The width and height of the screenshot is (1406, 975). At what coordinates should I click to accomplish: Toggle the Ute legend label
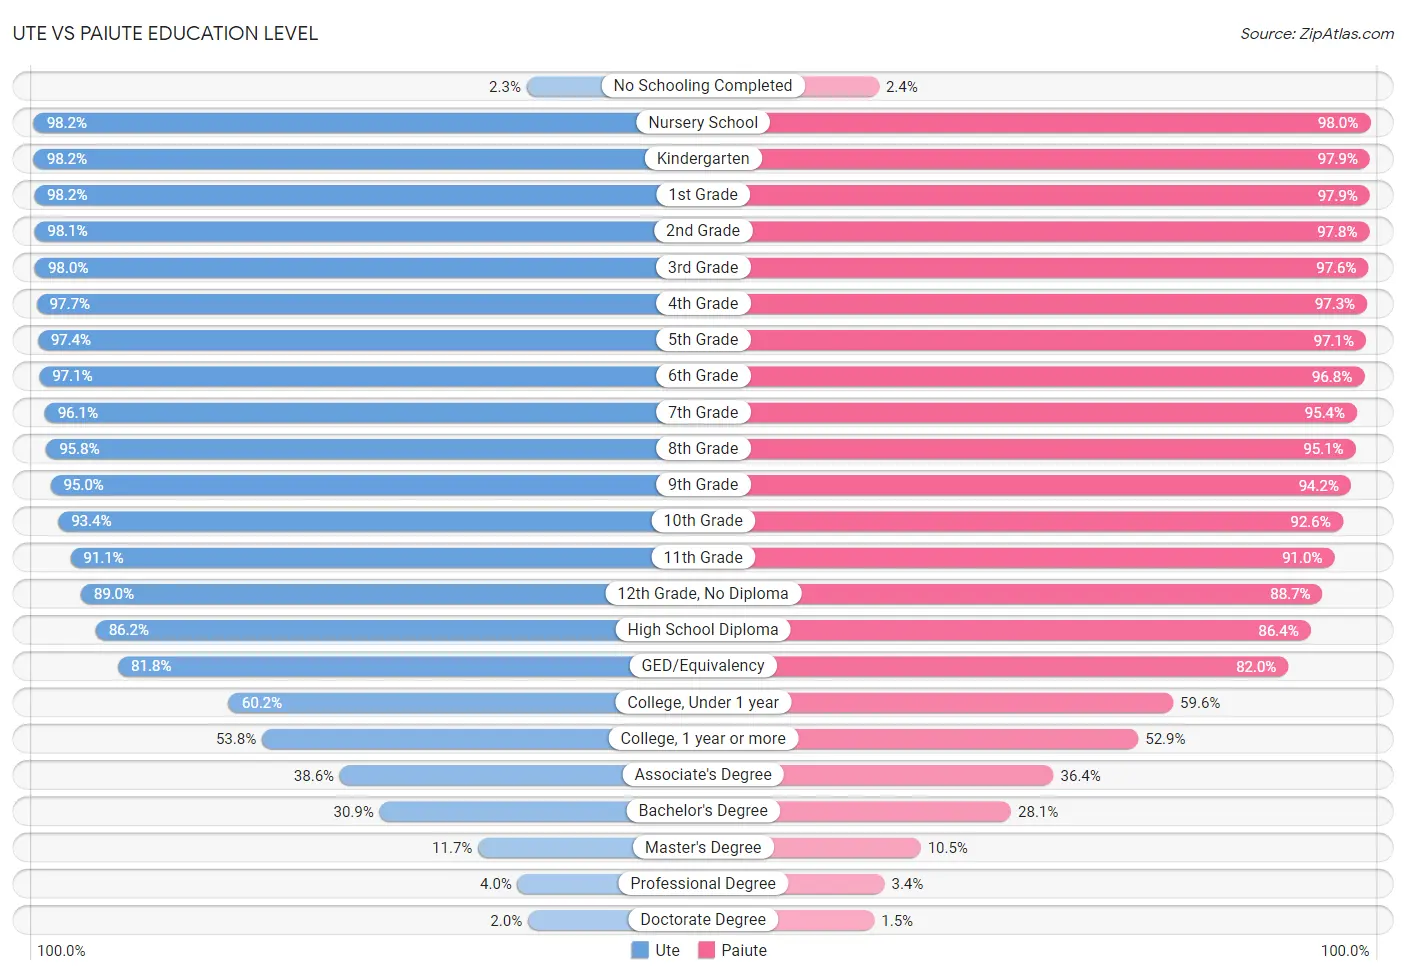click(x=667, y=950)
